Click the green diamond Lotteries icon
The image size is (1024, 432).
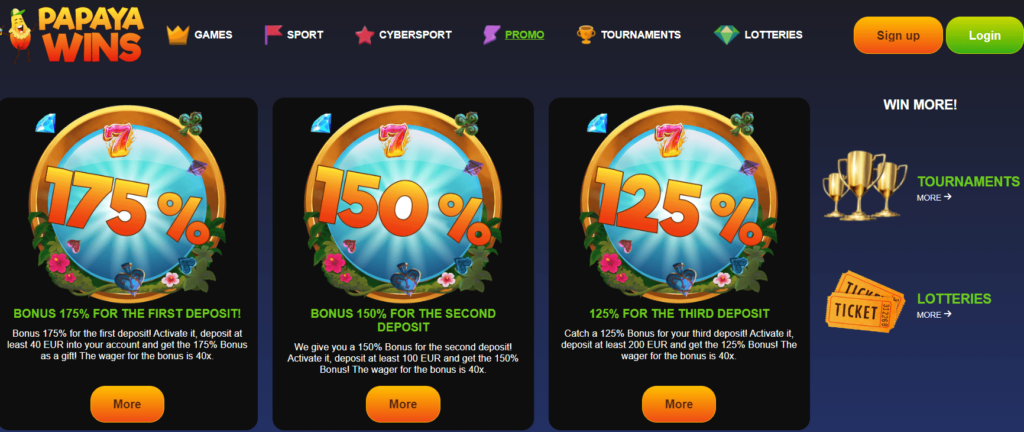726,35
